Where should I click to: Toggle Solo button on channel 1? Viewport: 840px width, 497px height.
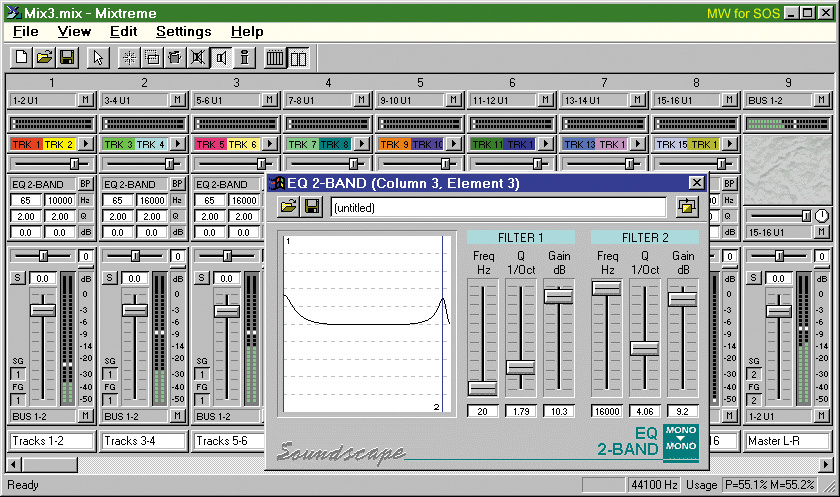pos(16,278)
